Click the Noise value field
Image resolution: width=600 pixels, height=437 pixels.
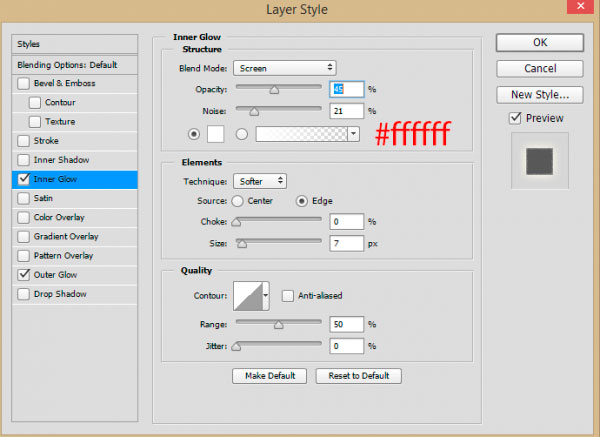click(347, 111)
